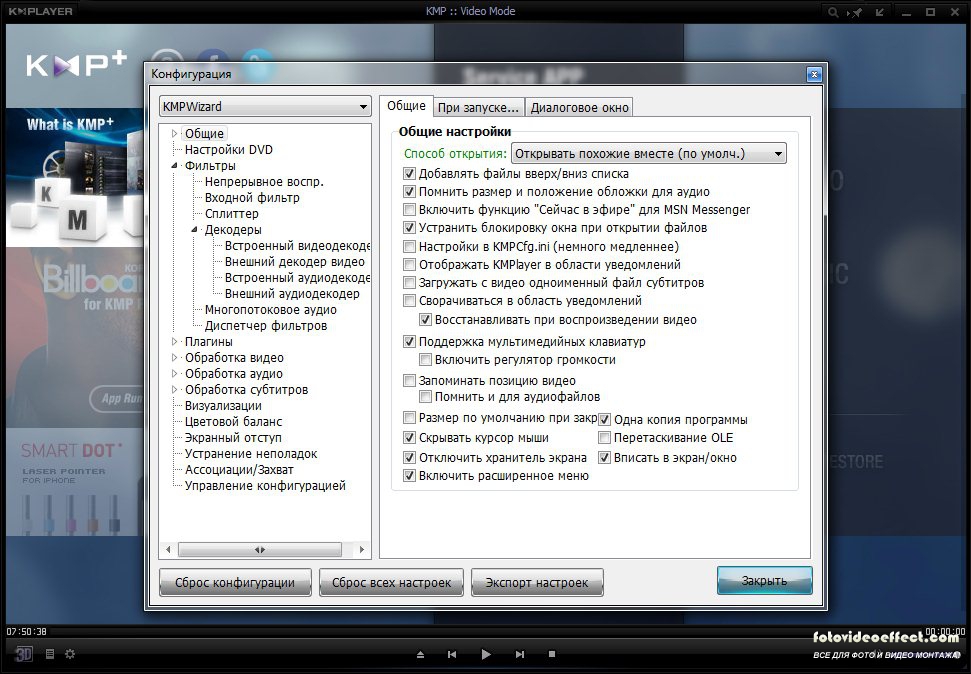Image resolution: width=971 pixels, height=674 pixels.
Task: Collapse the Декодеры tree node
Action: pyautogui.click(x=194, y=230)
